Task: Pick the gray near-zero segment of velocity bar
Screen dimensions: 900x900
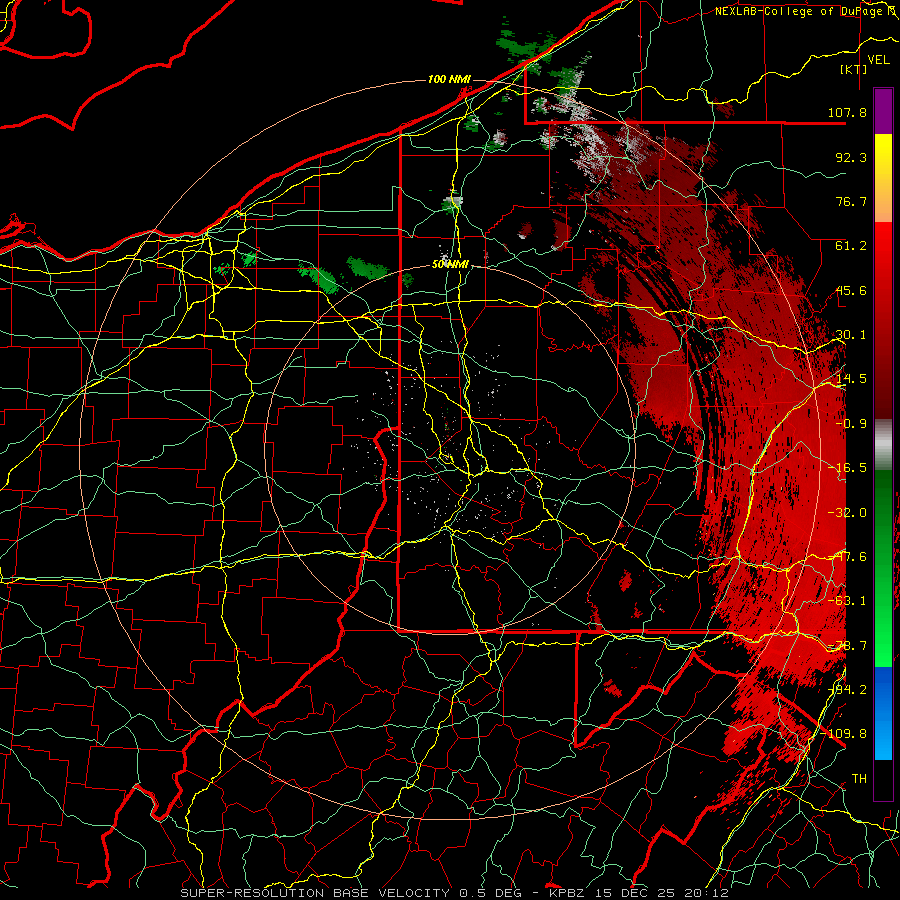Action: (x=883, y=443)
